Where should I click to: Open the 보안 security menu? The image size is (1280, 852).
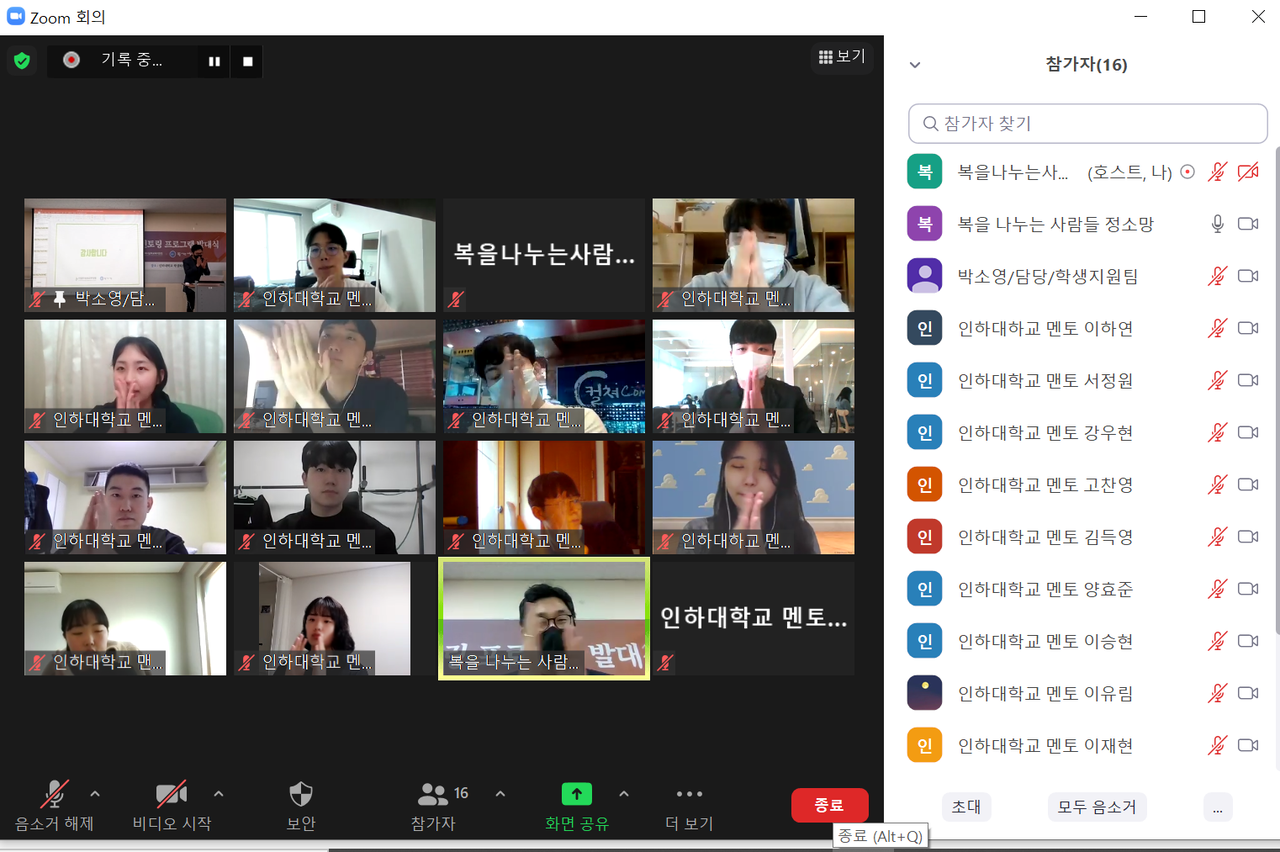pos(301,806)
